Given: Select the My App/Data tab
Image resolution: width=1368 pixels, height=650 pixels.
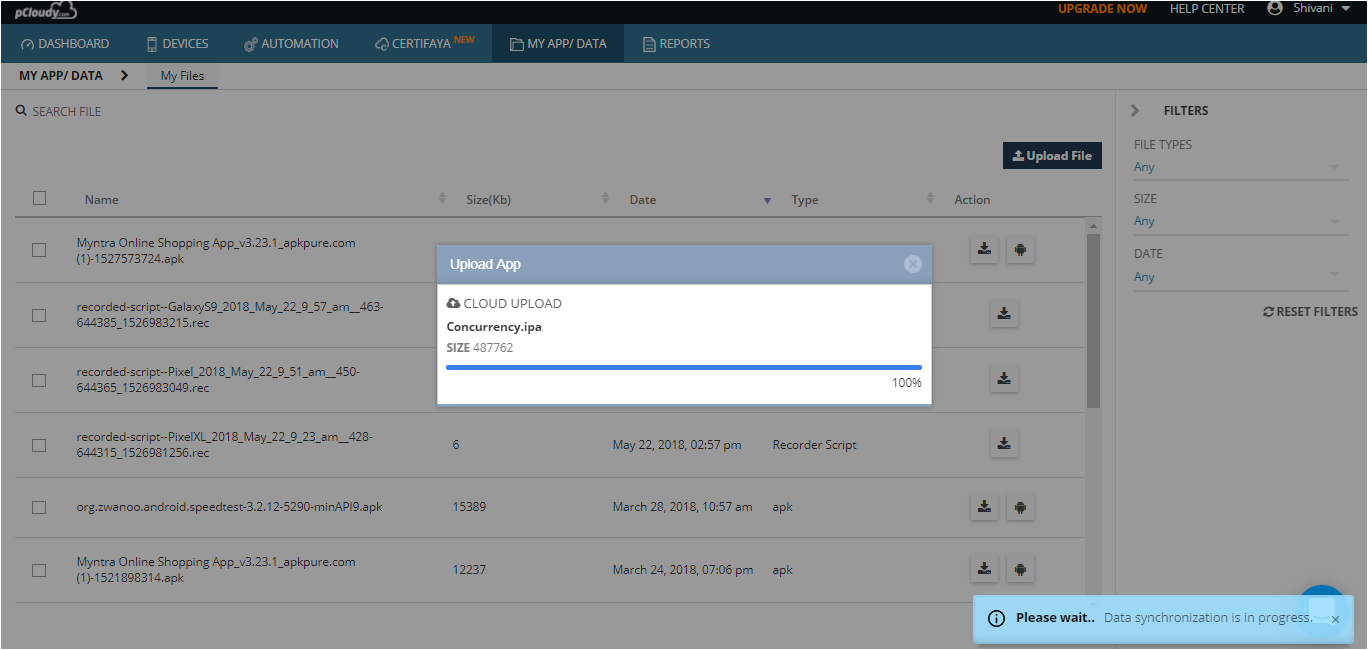Looking at the screenshot, I should point(558,44).
